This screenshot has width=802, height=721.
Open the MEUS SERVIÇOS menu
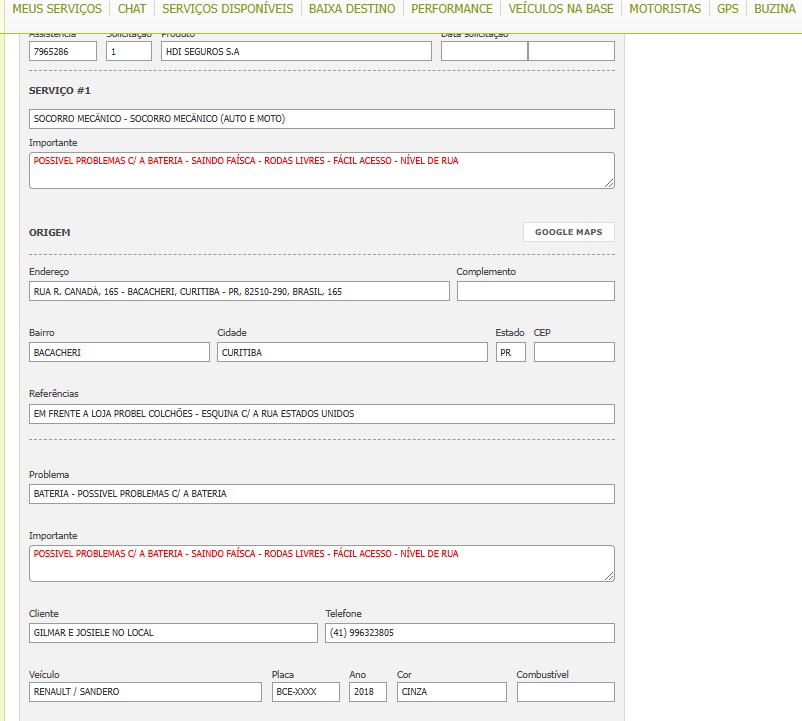[57, 9]
